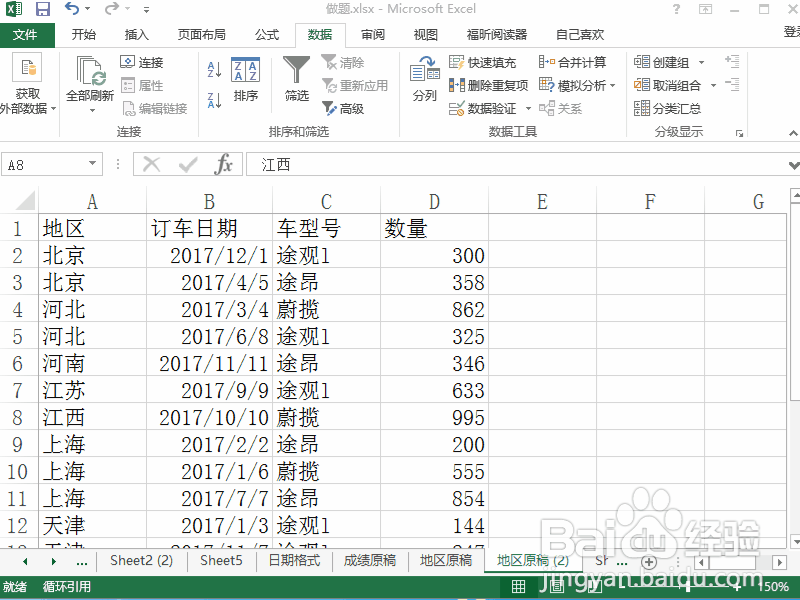Expand the formula bar

(x=793, y=165)
